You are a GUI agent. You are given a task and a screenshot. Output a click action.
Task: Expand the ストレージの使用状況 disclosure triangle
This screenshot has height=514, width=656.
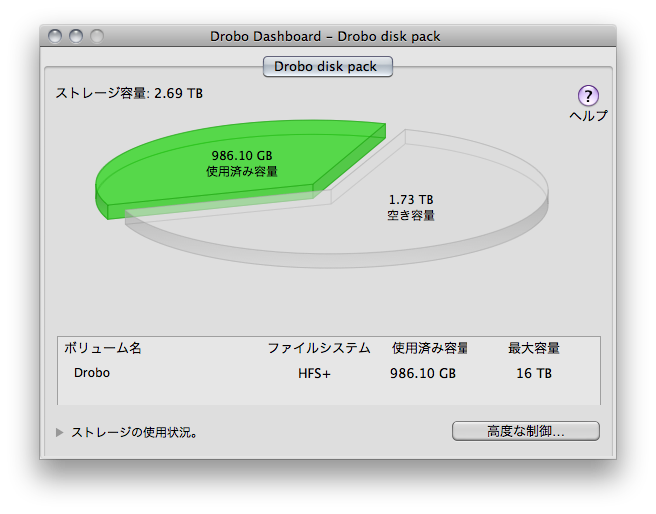pyautogui.click(x=59, y=432)
